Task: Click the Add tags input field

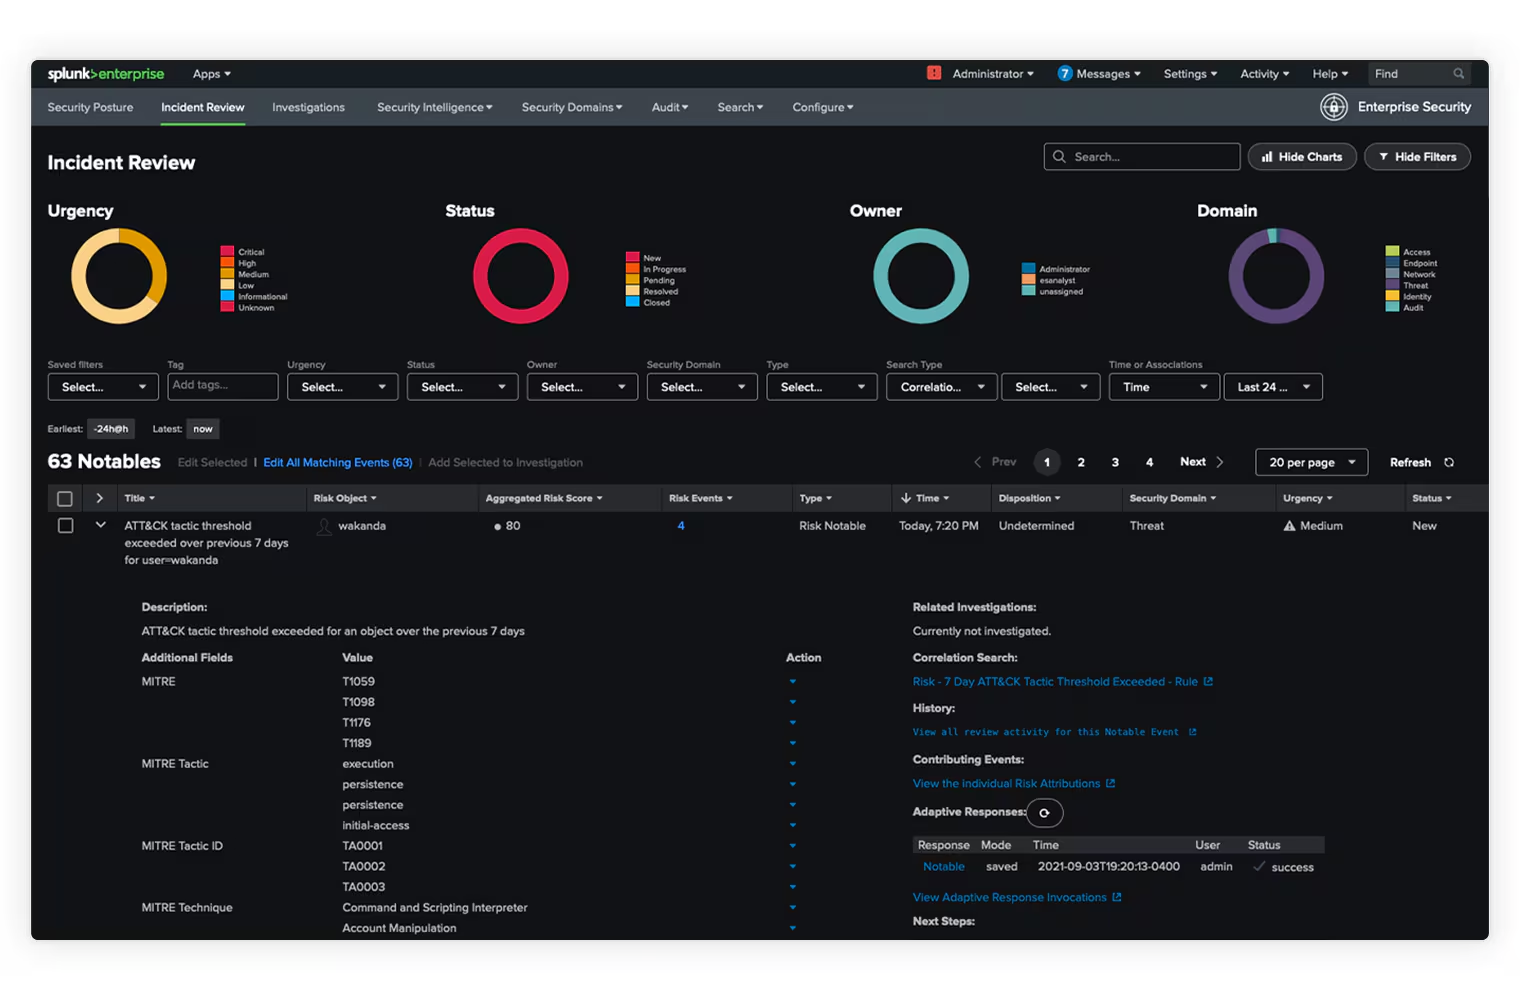Action: [222, 386]
